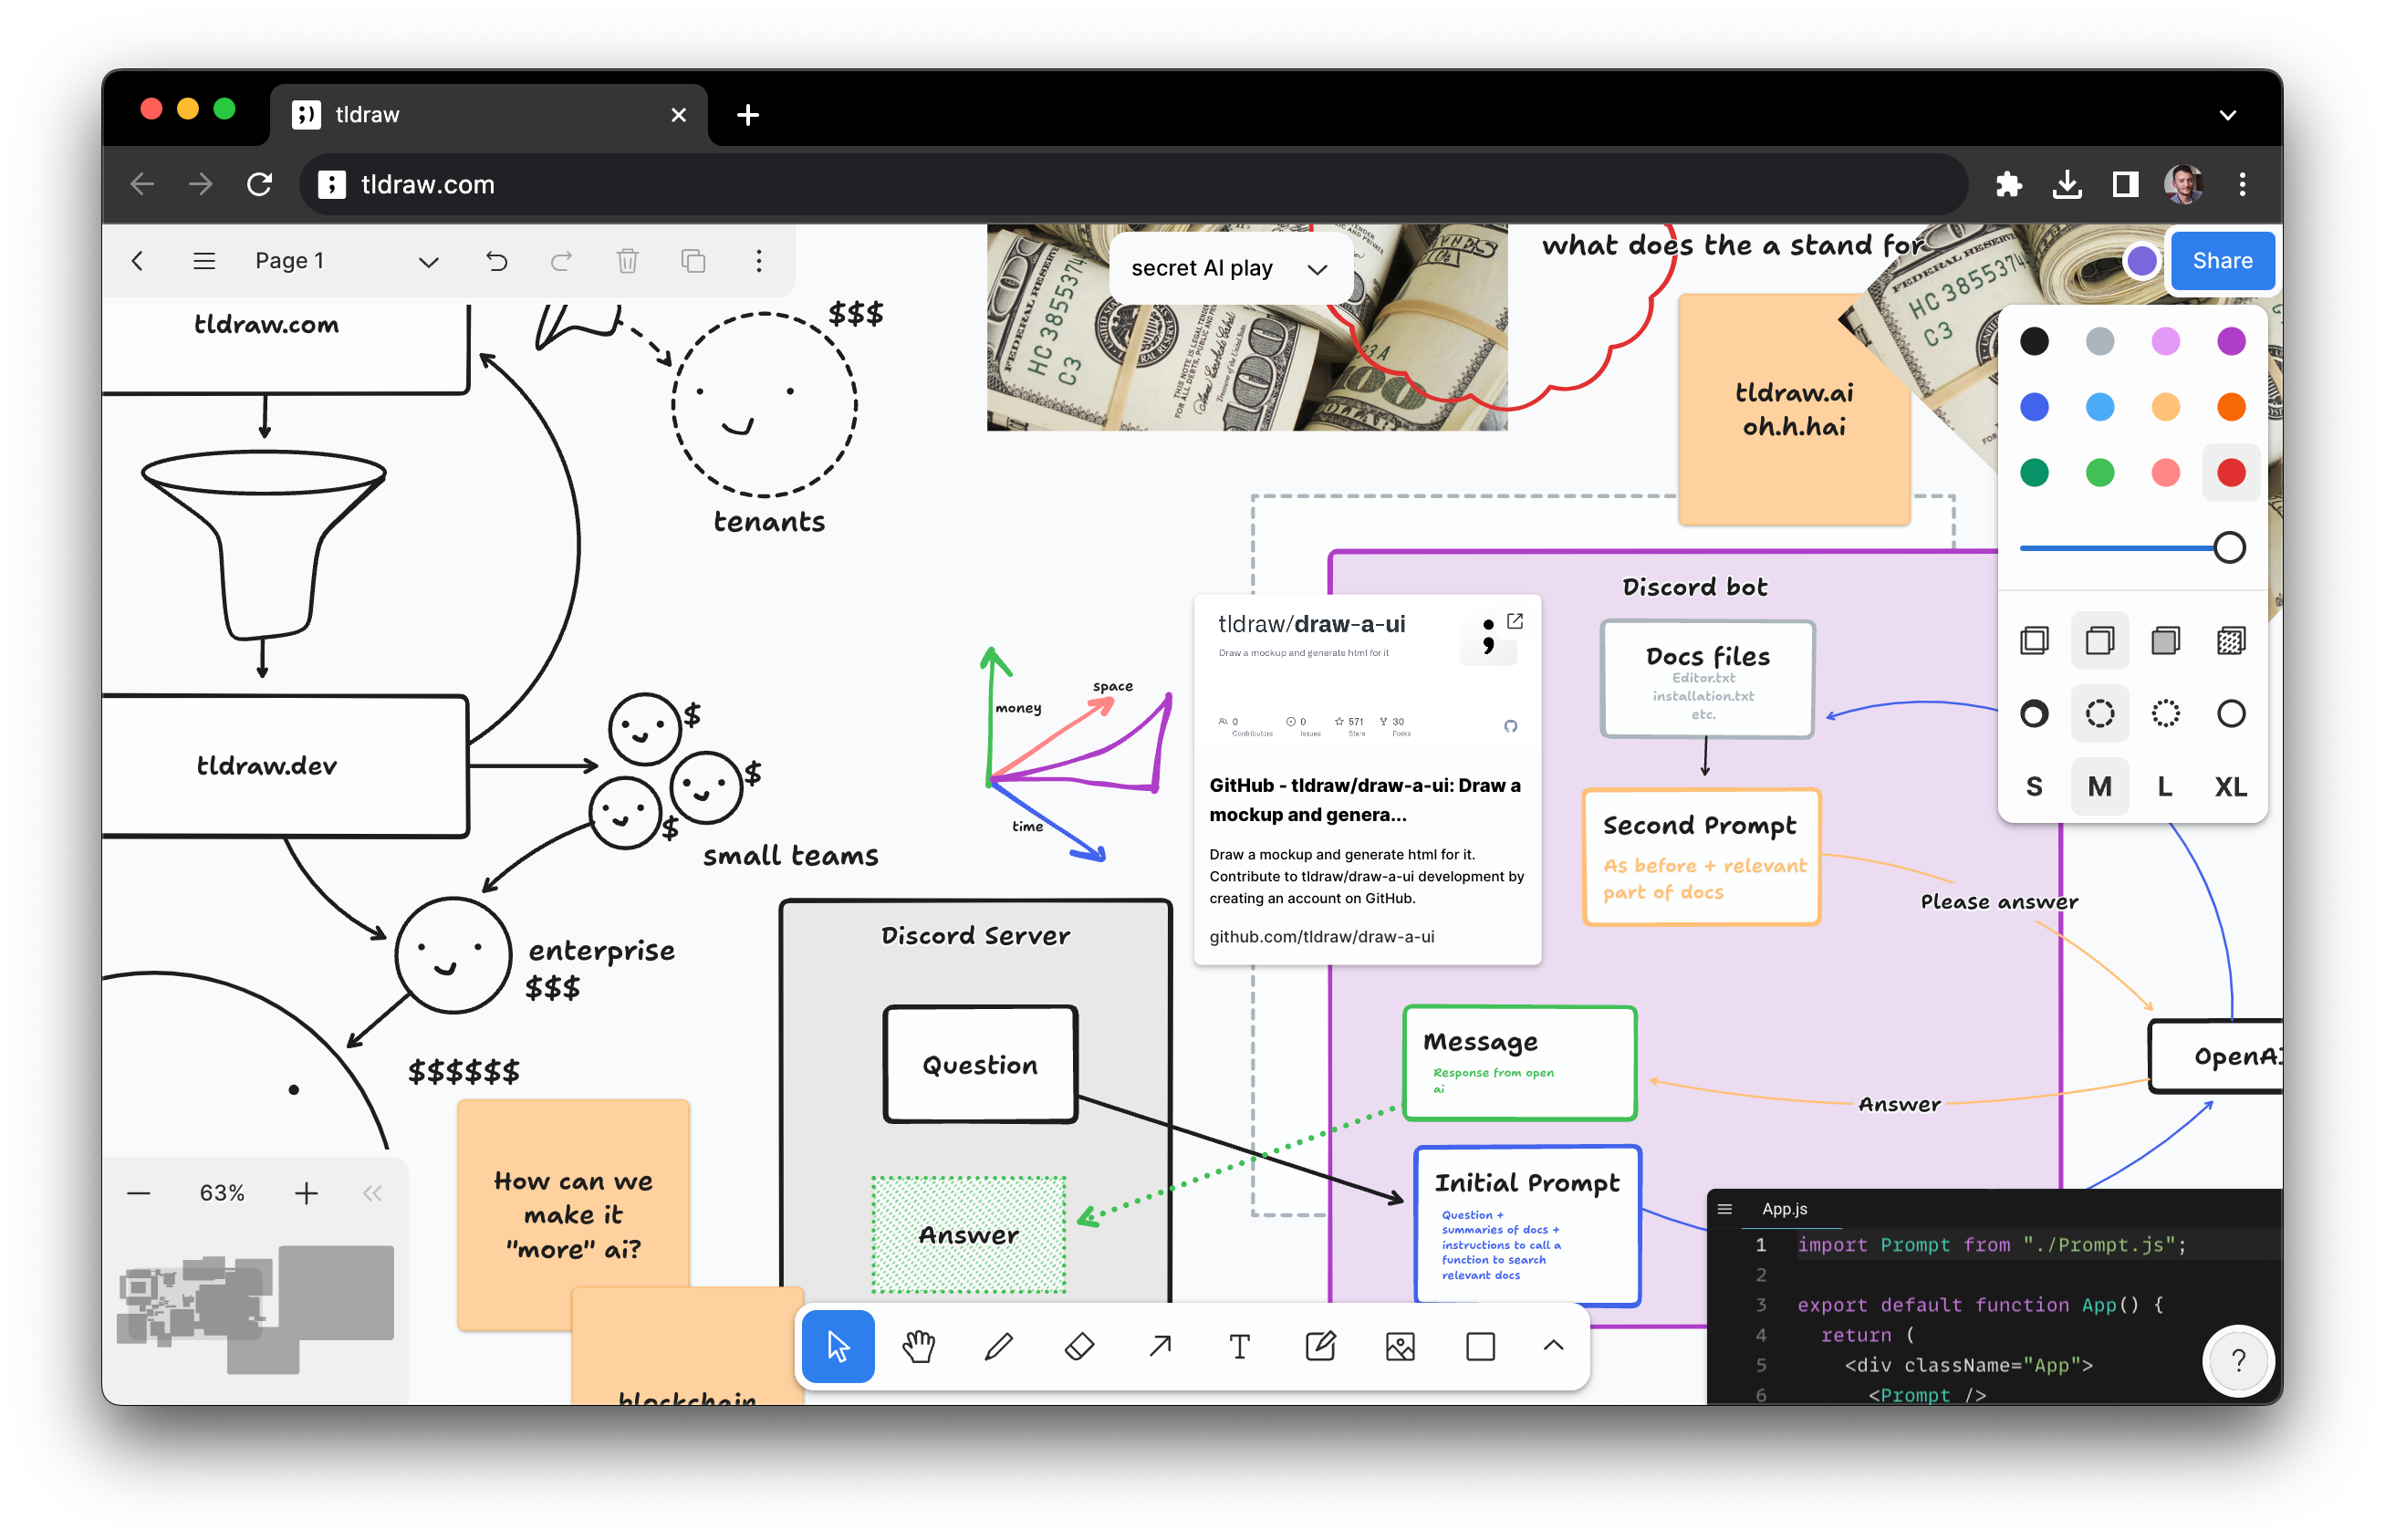Choose the dotted dash style
Viewport: 2385px width, 1540px height.
pyautogui.click(x=2166, y=713)
